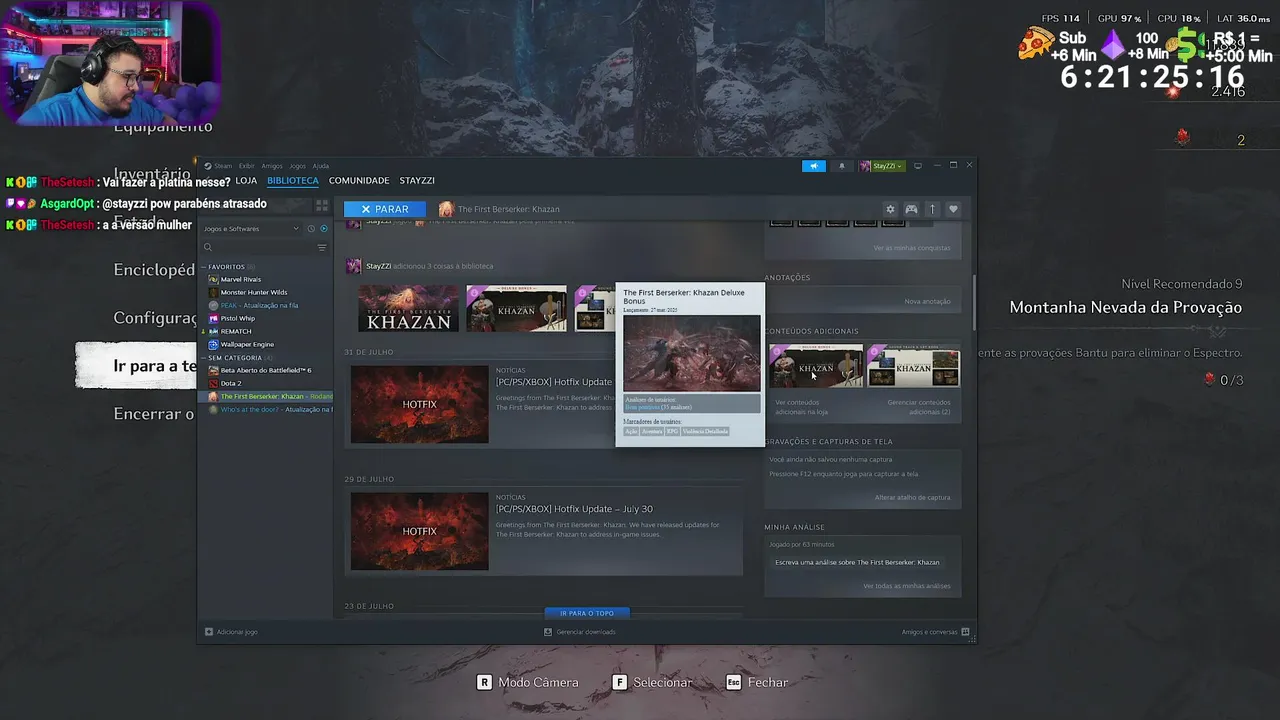
Task: Open Steam announcements megaphone button
Action: (x=814, y=166)
